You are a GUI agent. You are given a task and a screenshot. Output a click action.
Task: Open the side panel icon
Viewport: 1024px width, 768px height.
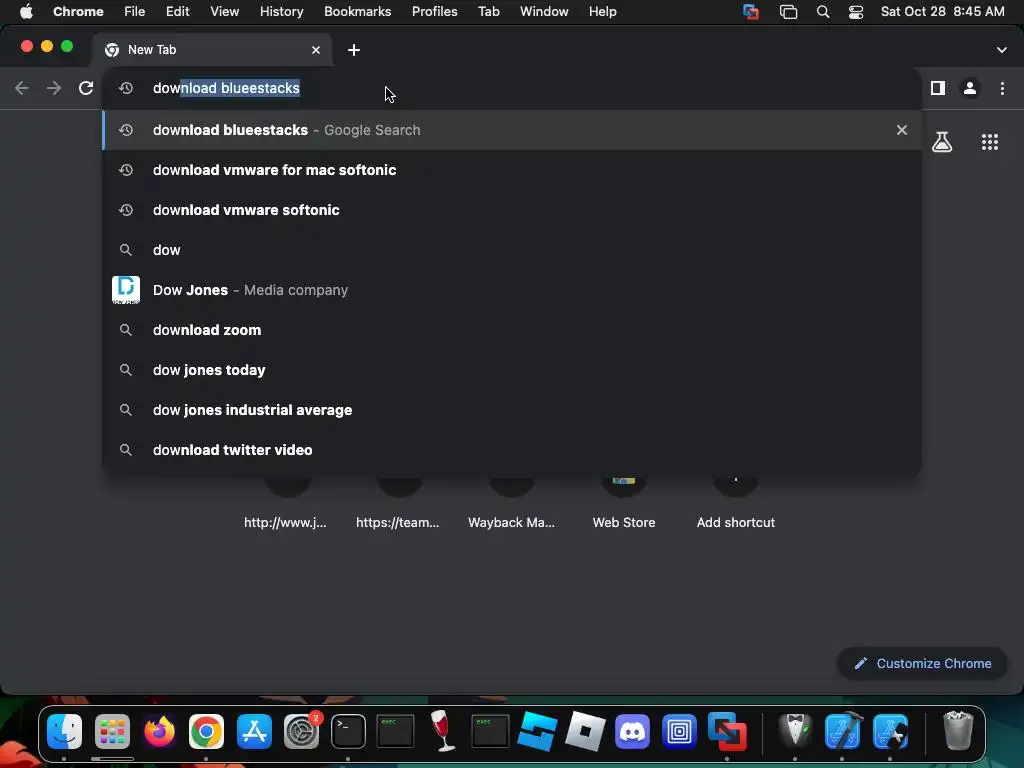pos(938,88)
